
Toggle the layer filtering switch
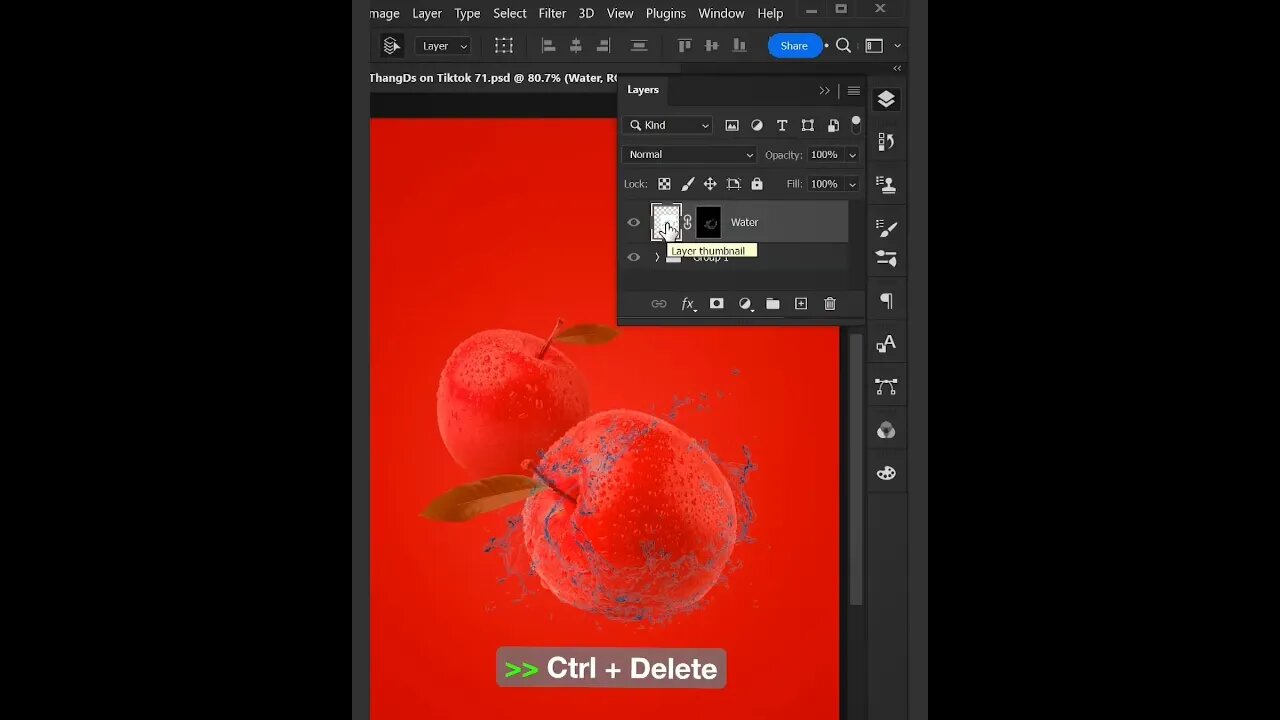click(856, 125)
